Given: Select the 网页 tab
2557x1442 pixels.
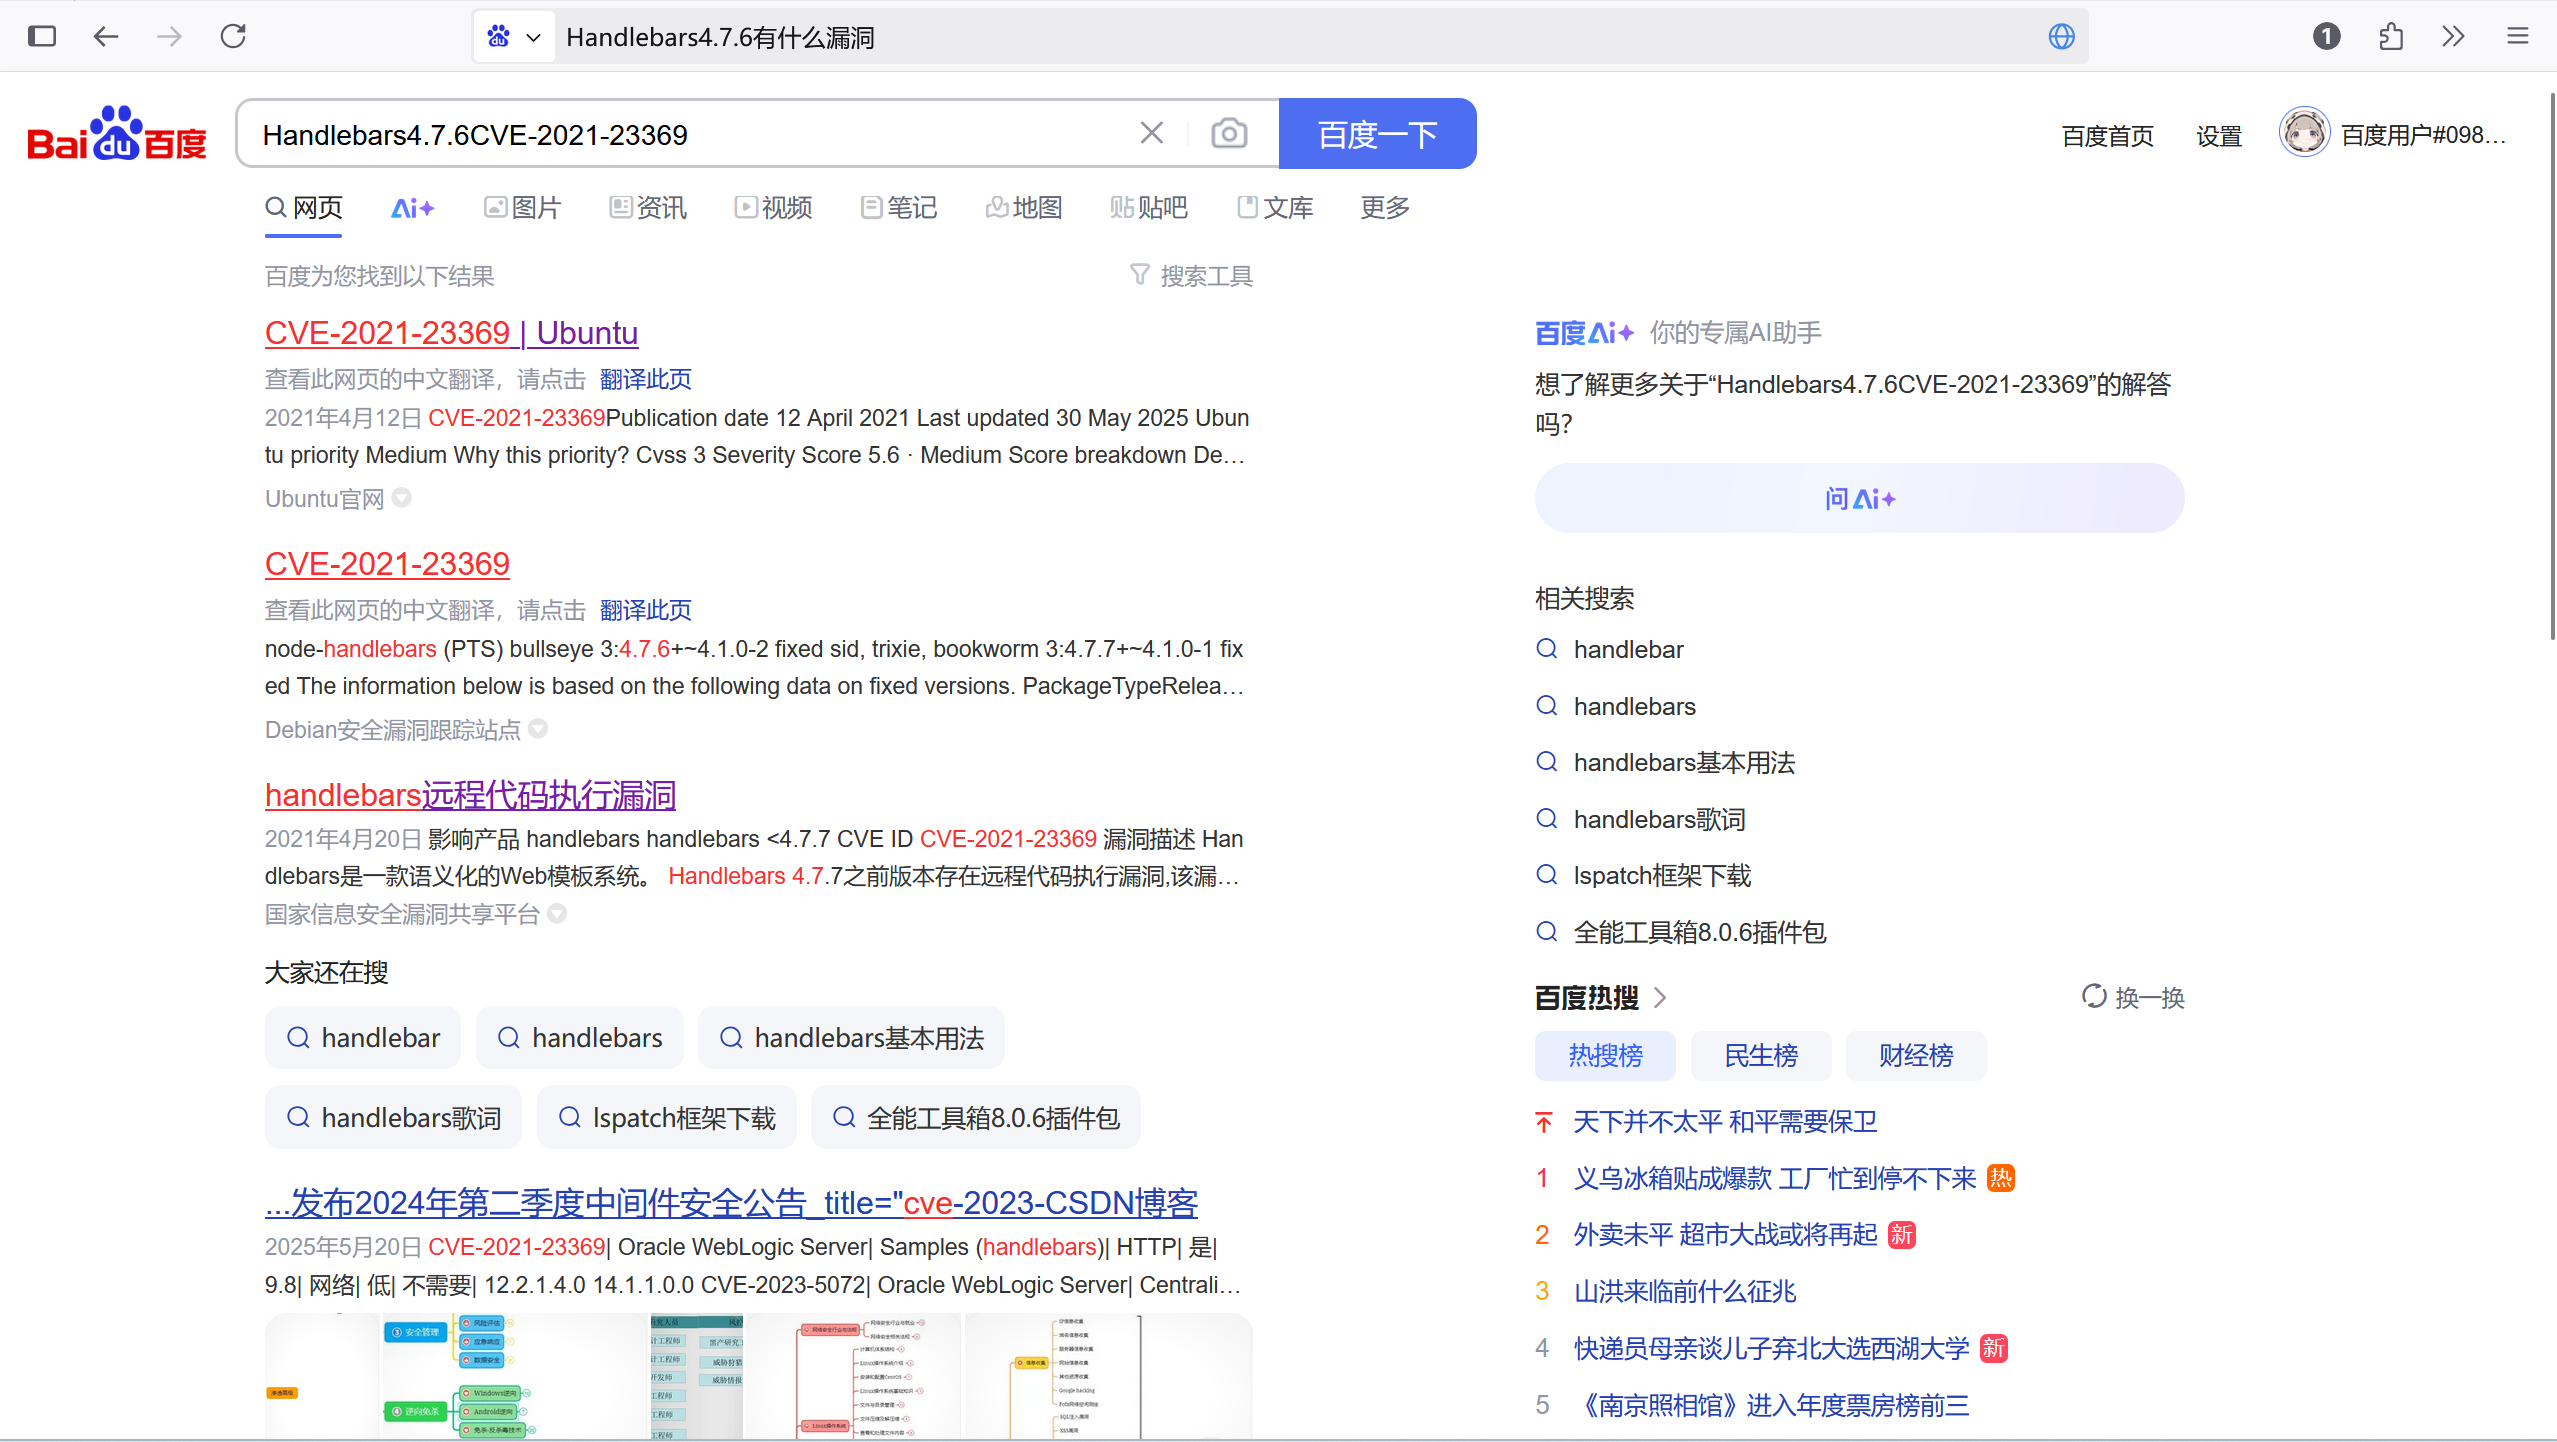Looking at the screenshot, I should (x=304, y=208).
